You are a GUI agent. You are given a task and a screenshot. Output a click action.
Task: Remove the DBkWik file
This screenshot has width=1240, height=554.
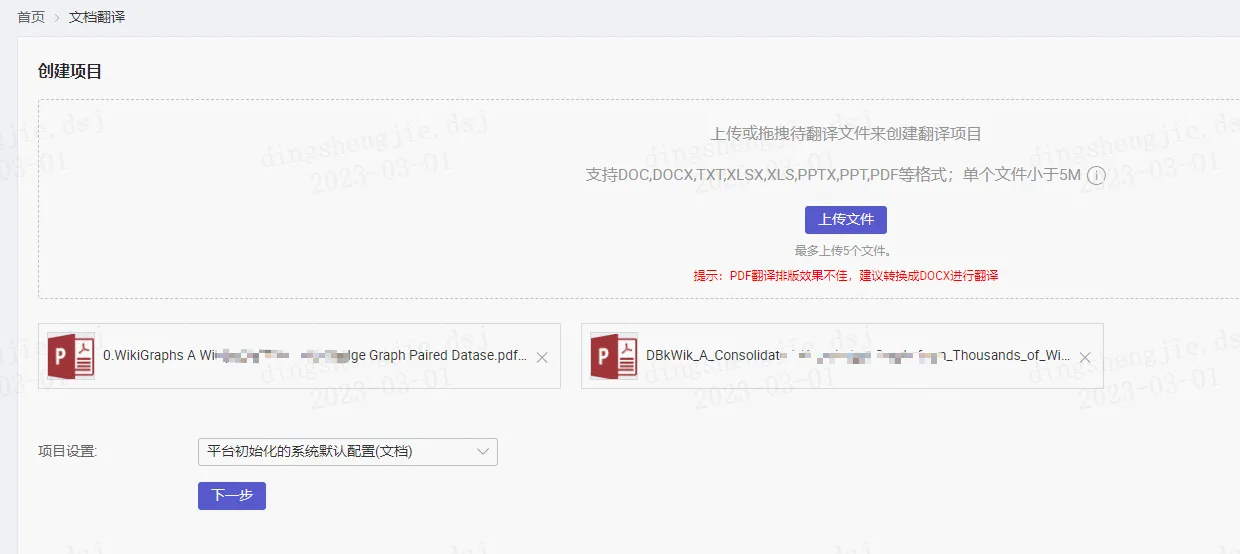tap(1085, 357)
